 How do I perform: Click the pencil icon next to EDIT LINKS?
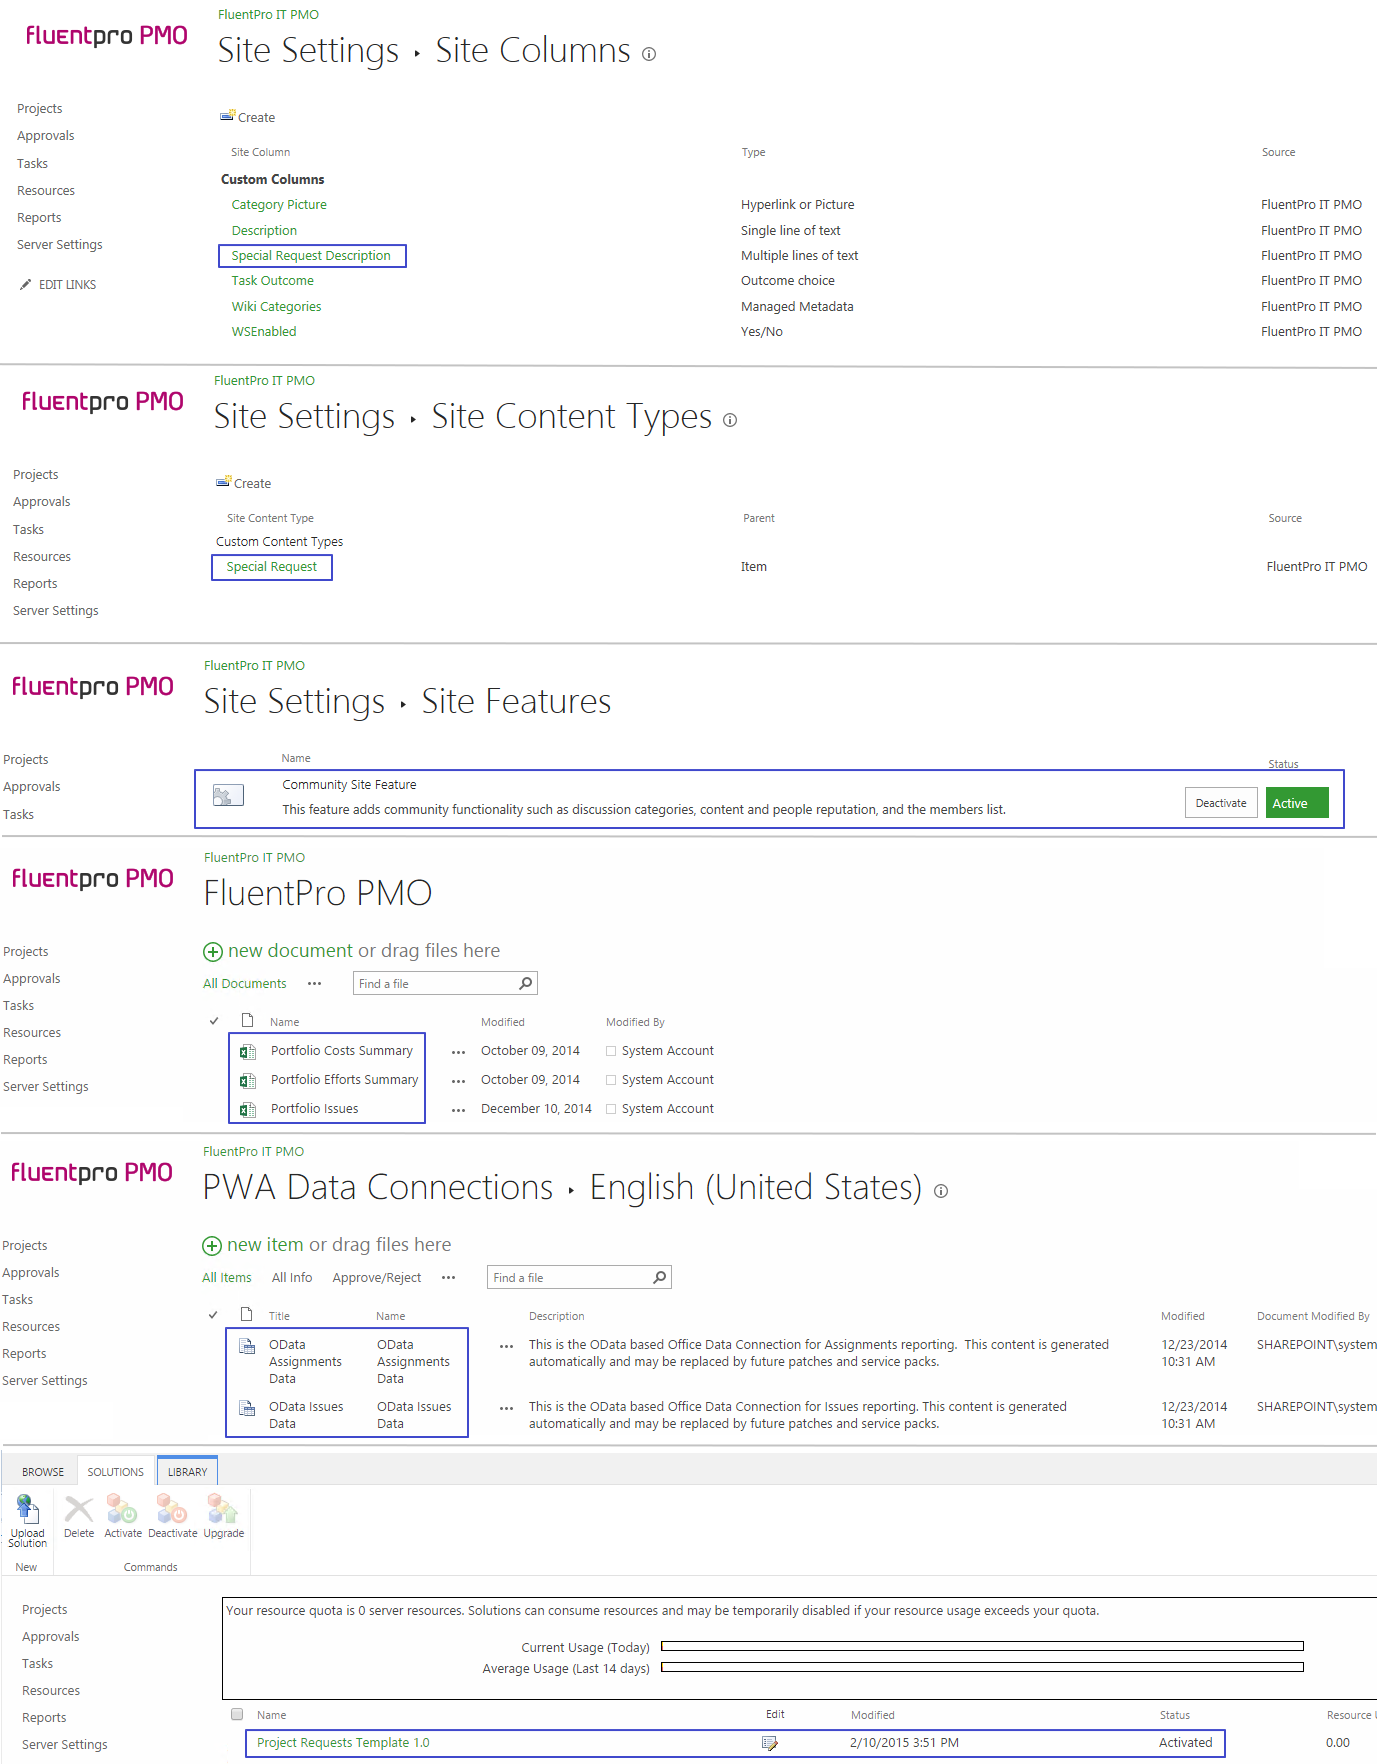(x=26, y=285)
